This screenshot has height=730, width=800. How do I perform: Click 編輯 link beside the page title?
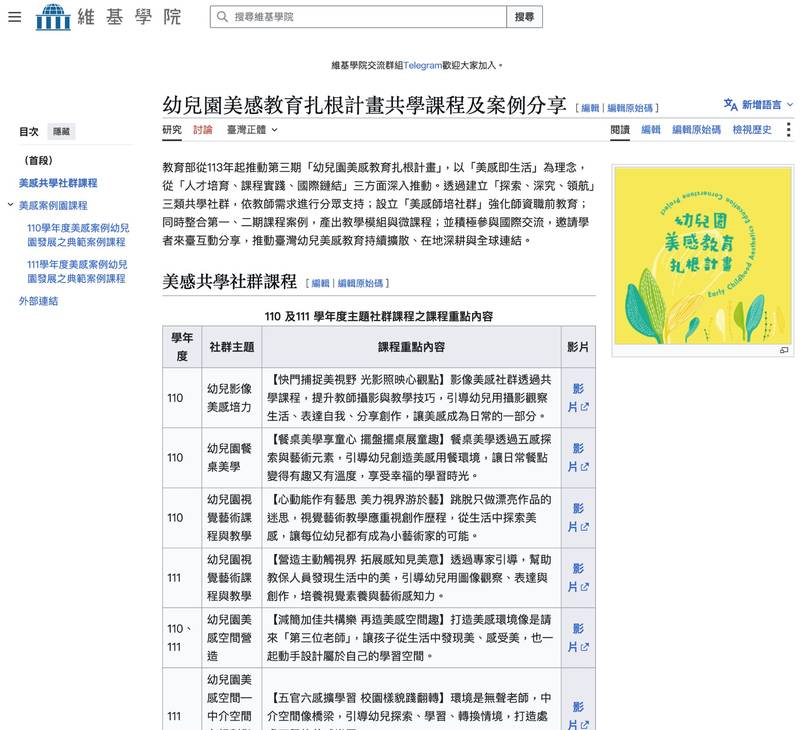click(590, 108)
